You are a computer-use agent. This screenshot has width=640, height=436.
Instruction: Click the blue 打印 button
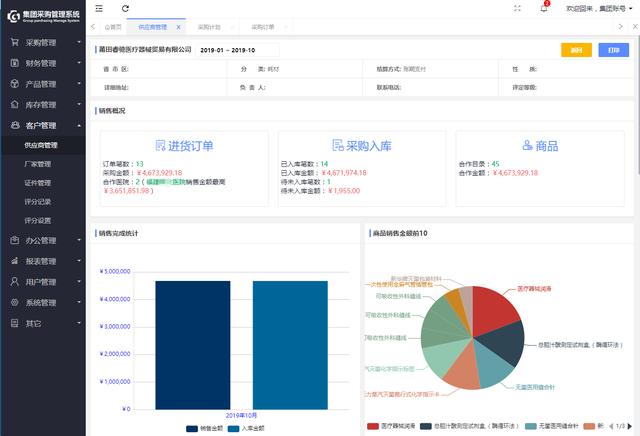click(x=612, y=50)
